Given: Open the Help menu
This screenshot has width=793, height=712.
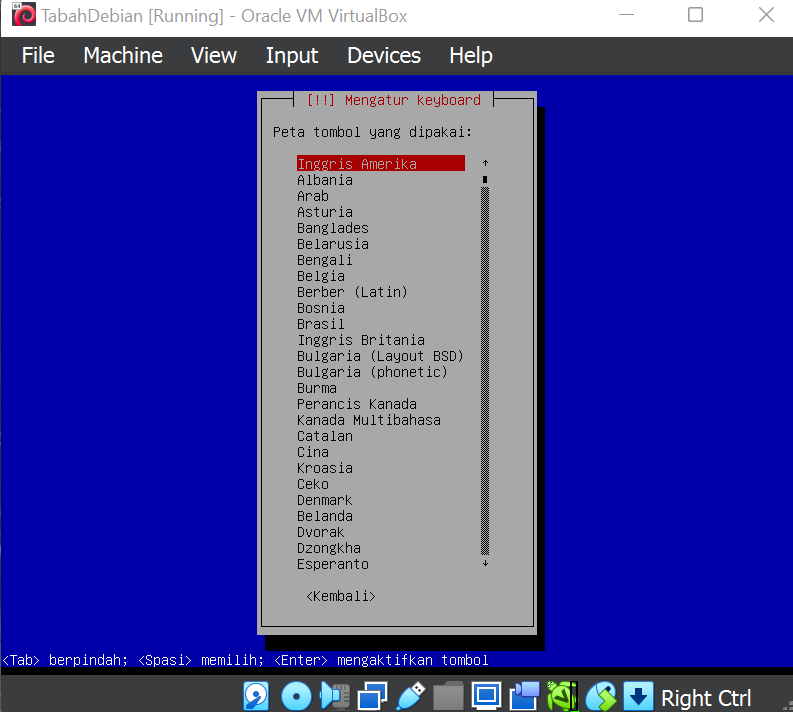Looking at the screenshot, I should pyautogui.click(x=471, y=55).
